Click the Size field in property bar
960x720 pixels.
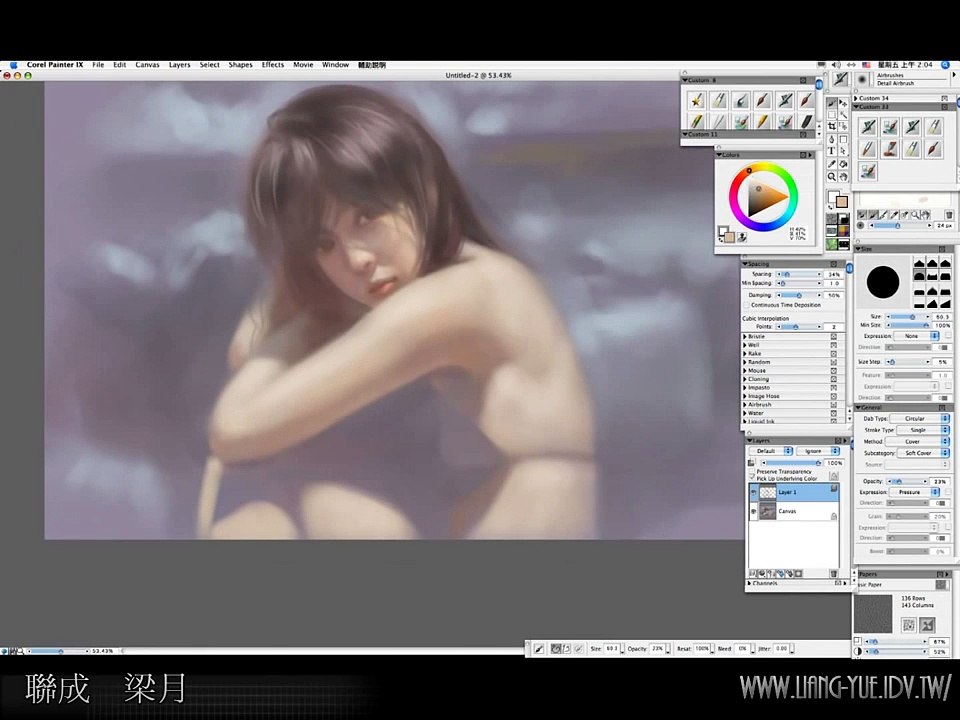tap(612, 648)
